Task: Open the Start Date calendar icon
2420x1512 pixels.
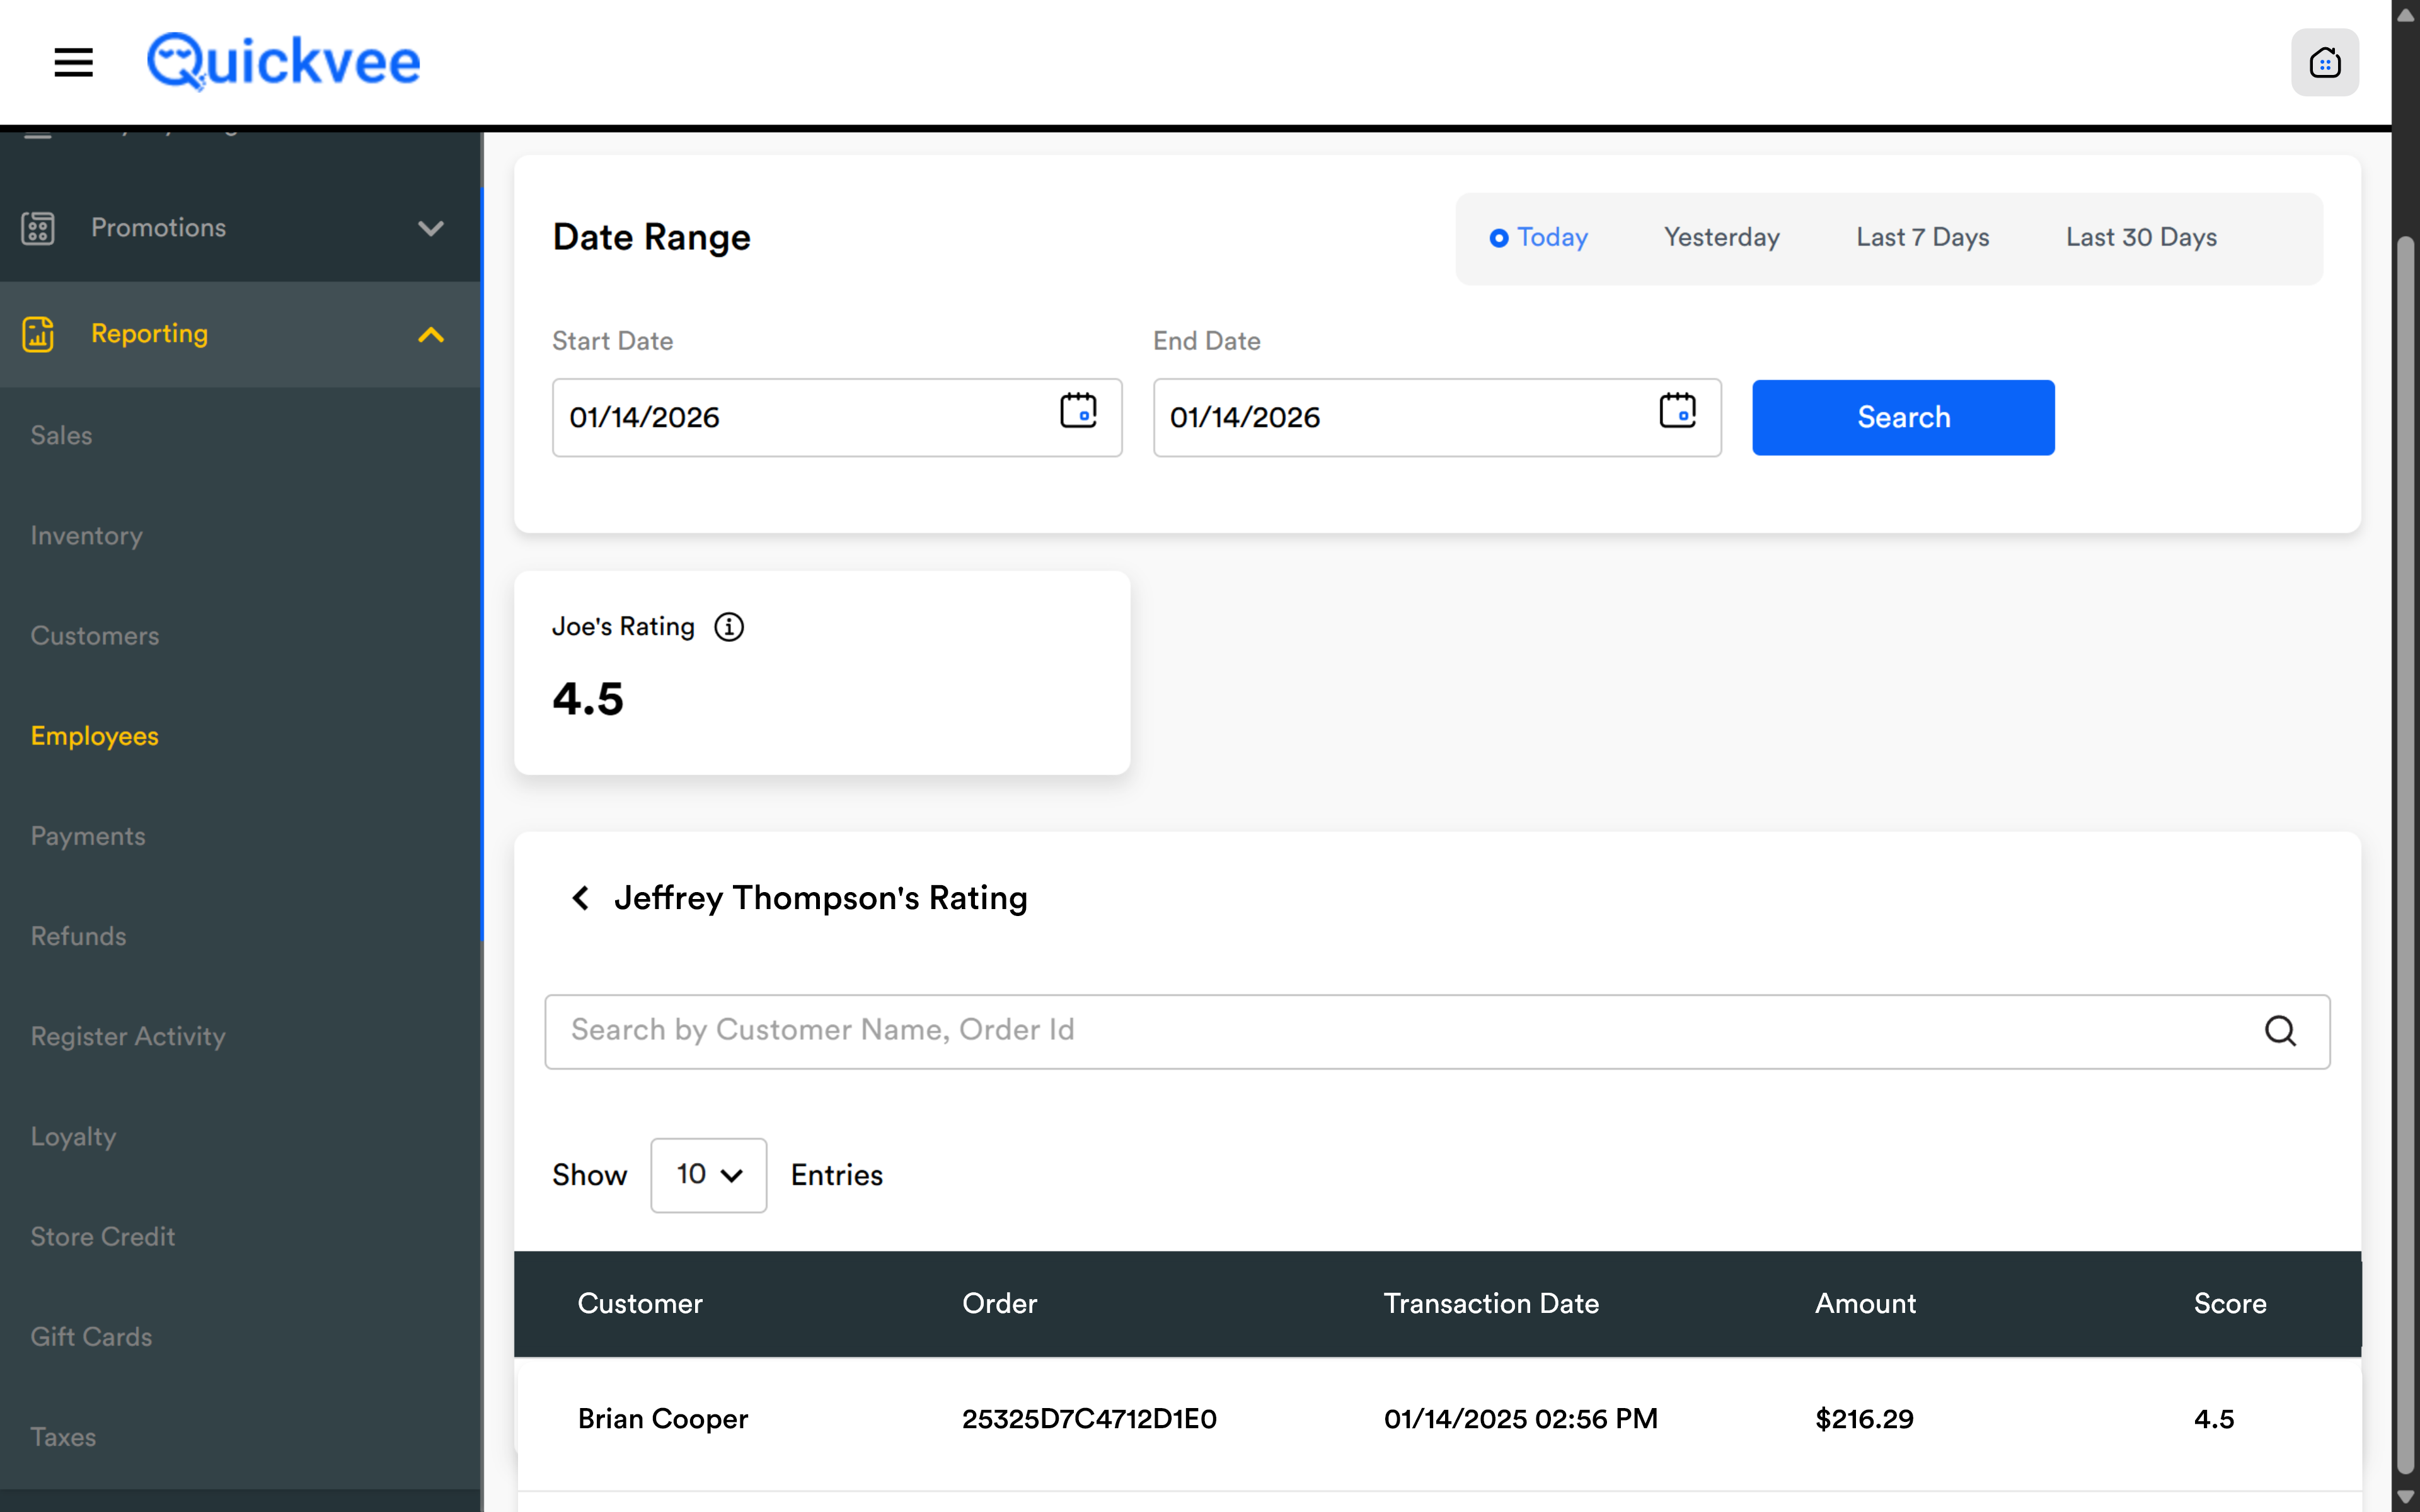Action: tap(1078, 411)
